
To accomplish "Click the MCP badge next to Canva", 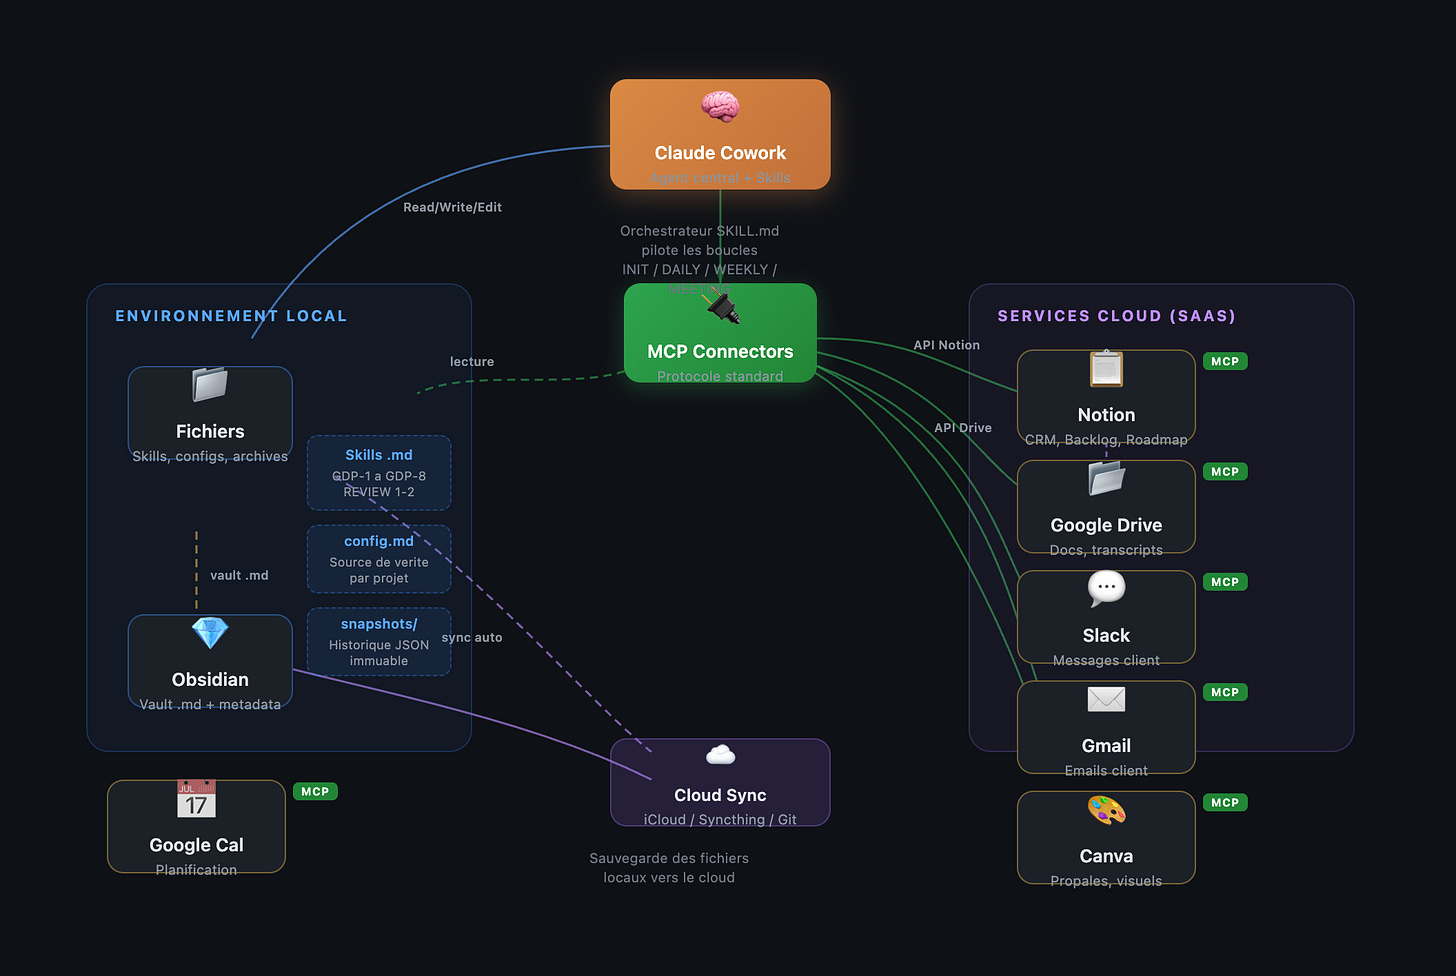I will point(1225,802).
